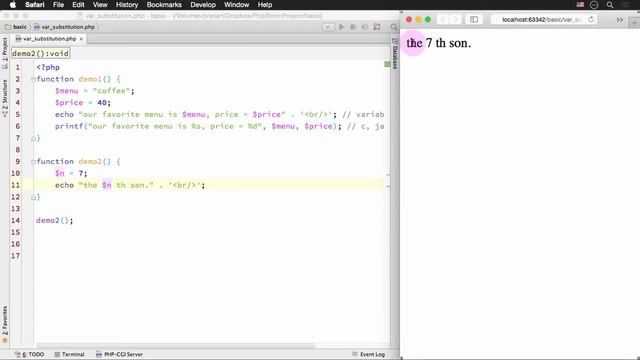Image resolution: width=640 pixels, height=360 pixels.
Task: Show more Safari toolbar items chevron
Action: [620, 20]
